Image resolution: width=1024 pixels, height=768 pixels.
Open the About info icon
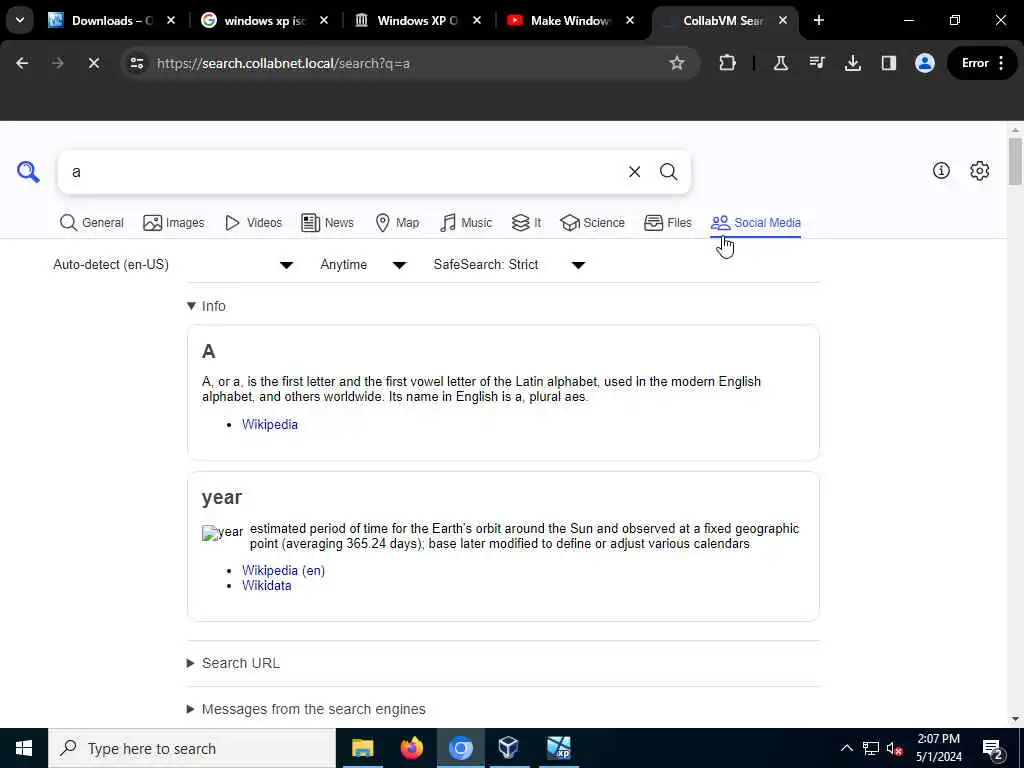click(x=941, y=171)
